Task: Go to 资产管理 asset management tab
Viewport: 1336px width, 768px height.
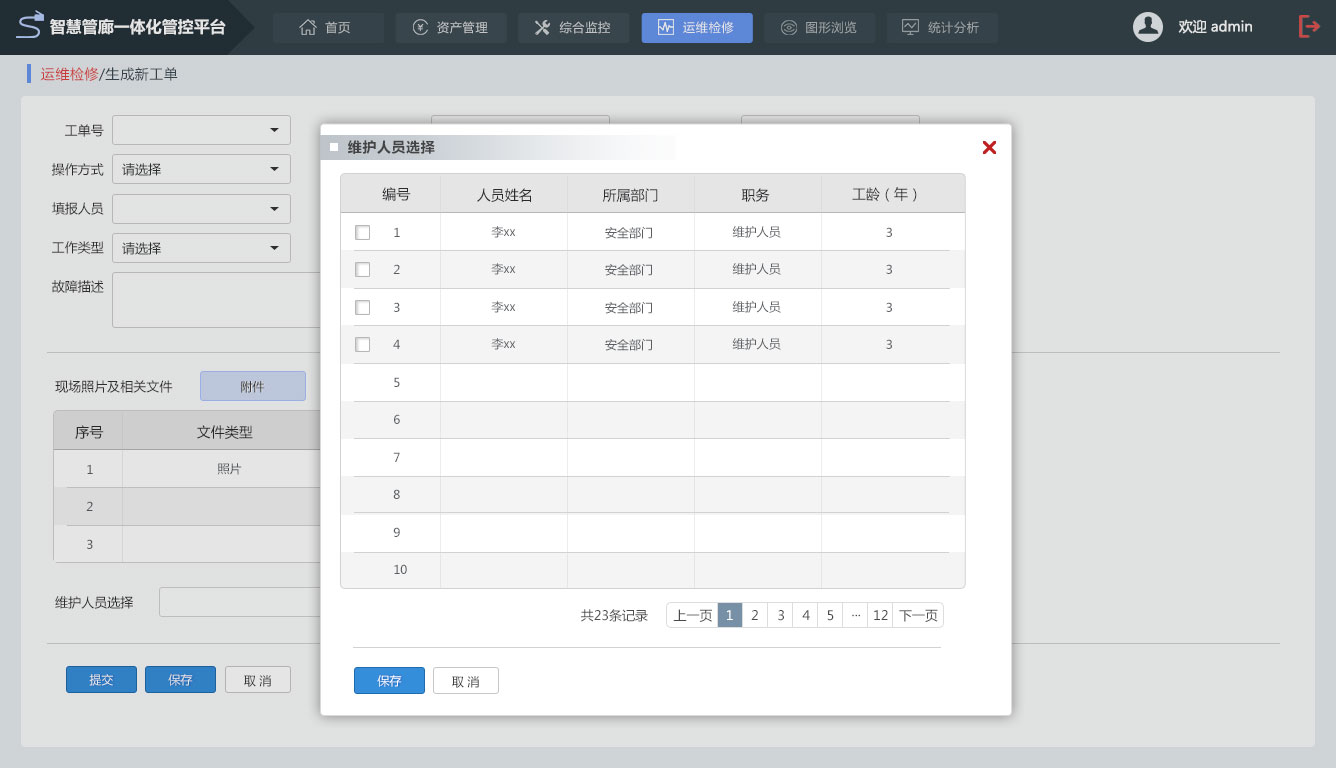Action: click(x=451, y=28)
